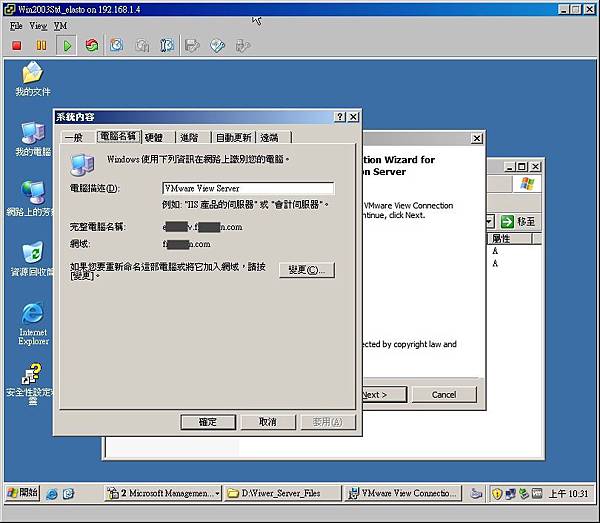Click the 開始 Start button

click(23, 493)
